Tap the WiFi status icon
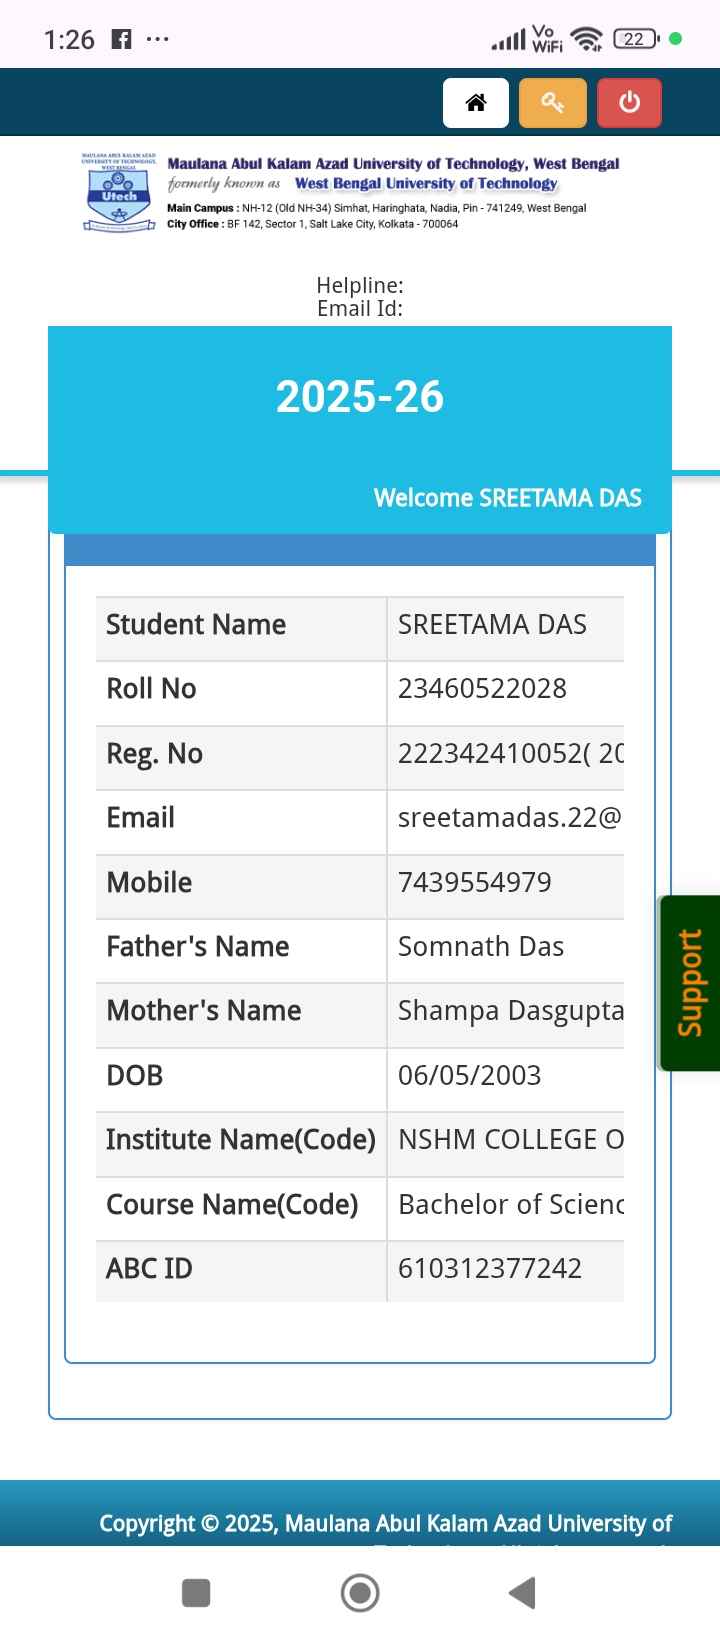The width and height of the screenshot is (720, 1640). [x=589, y=39]
